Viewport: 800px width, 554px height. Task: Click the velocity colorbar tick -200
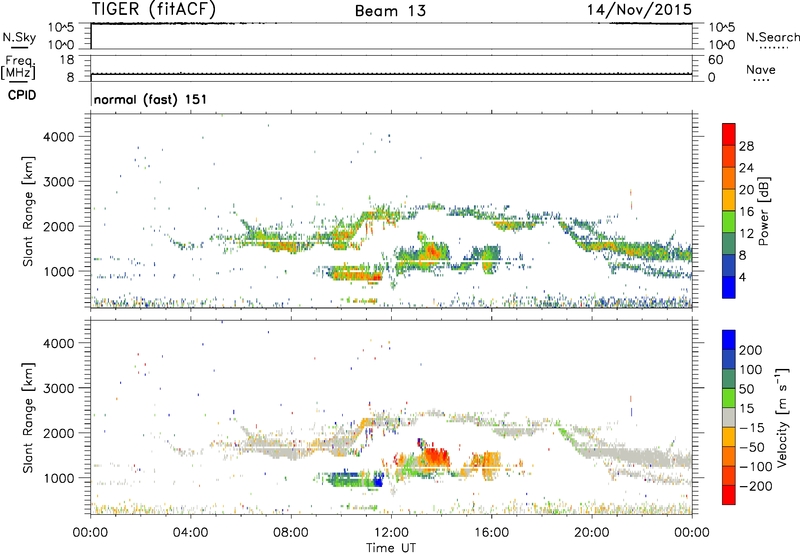pos(755,486)
